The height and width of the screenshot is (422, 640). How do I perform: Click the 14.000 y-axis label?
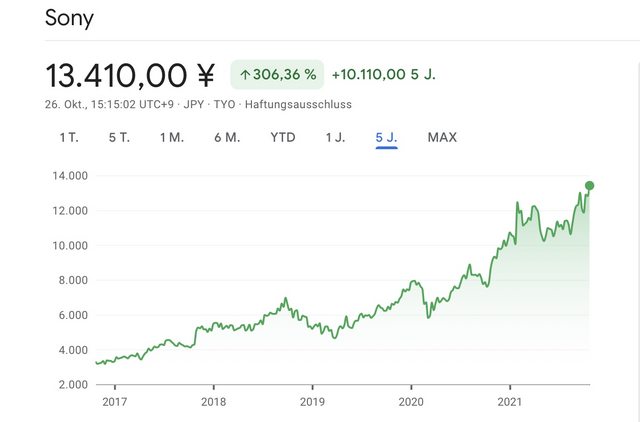70,176
